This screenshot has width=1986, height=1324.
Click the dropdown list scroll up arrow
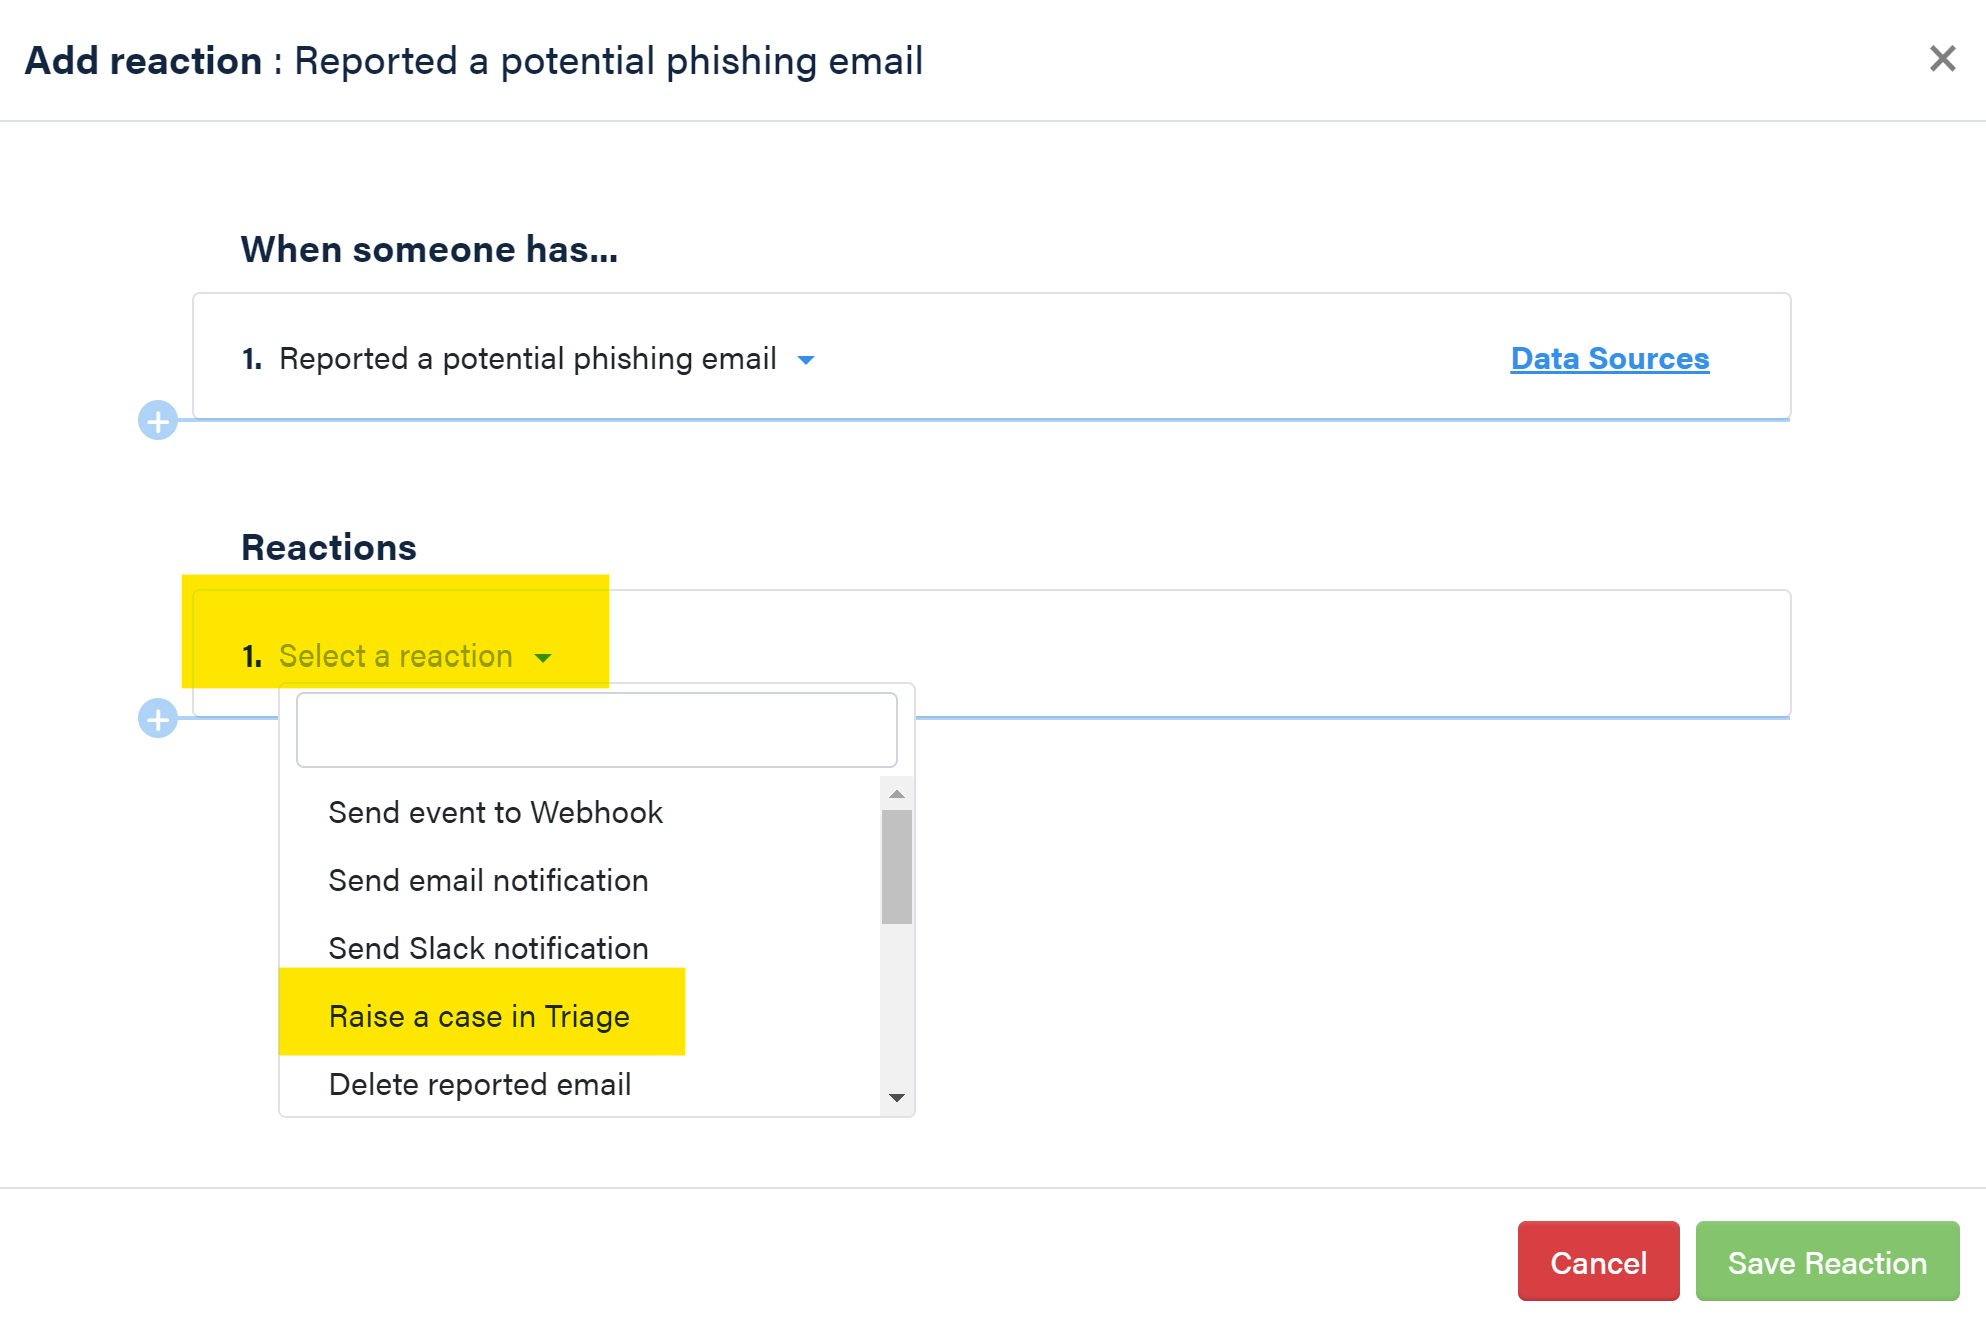(x=897, y=793)
